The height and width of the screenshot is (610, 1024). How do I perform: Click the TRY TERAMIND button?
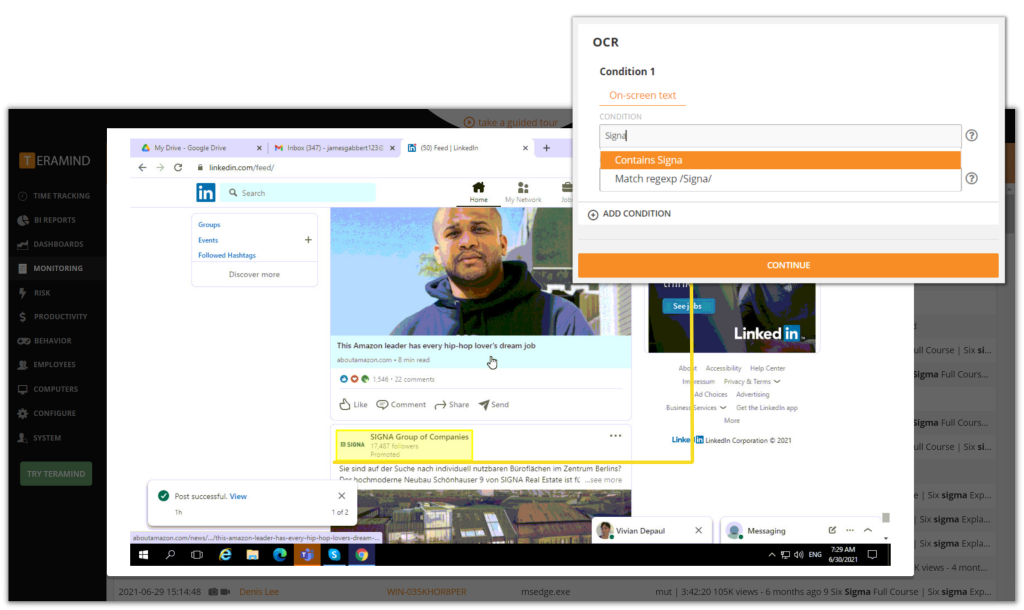pyautogui.click(x=56, y=473)
